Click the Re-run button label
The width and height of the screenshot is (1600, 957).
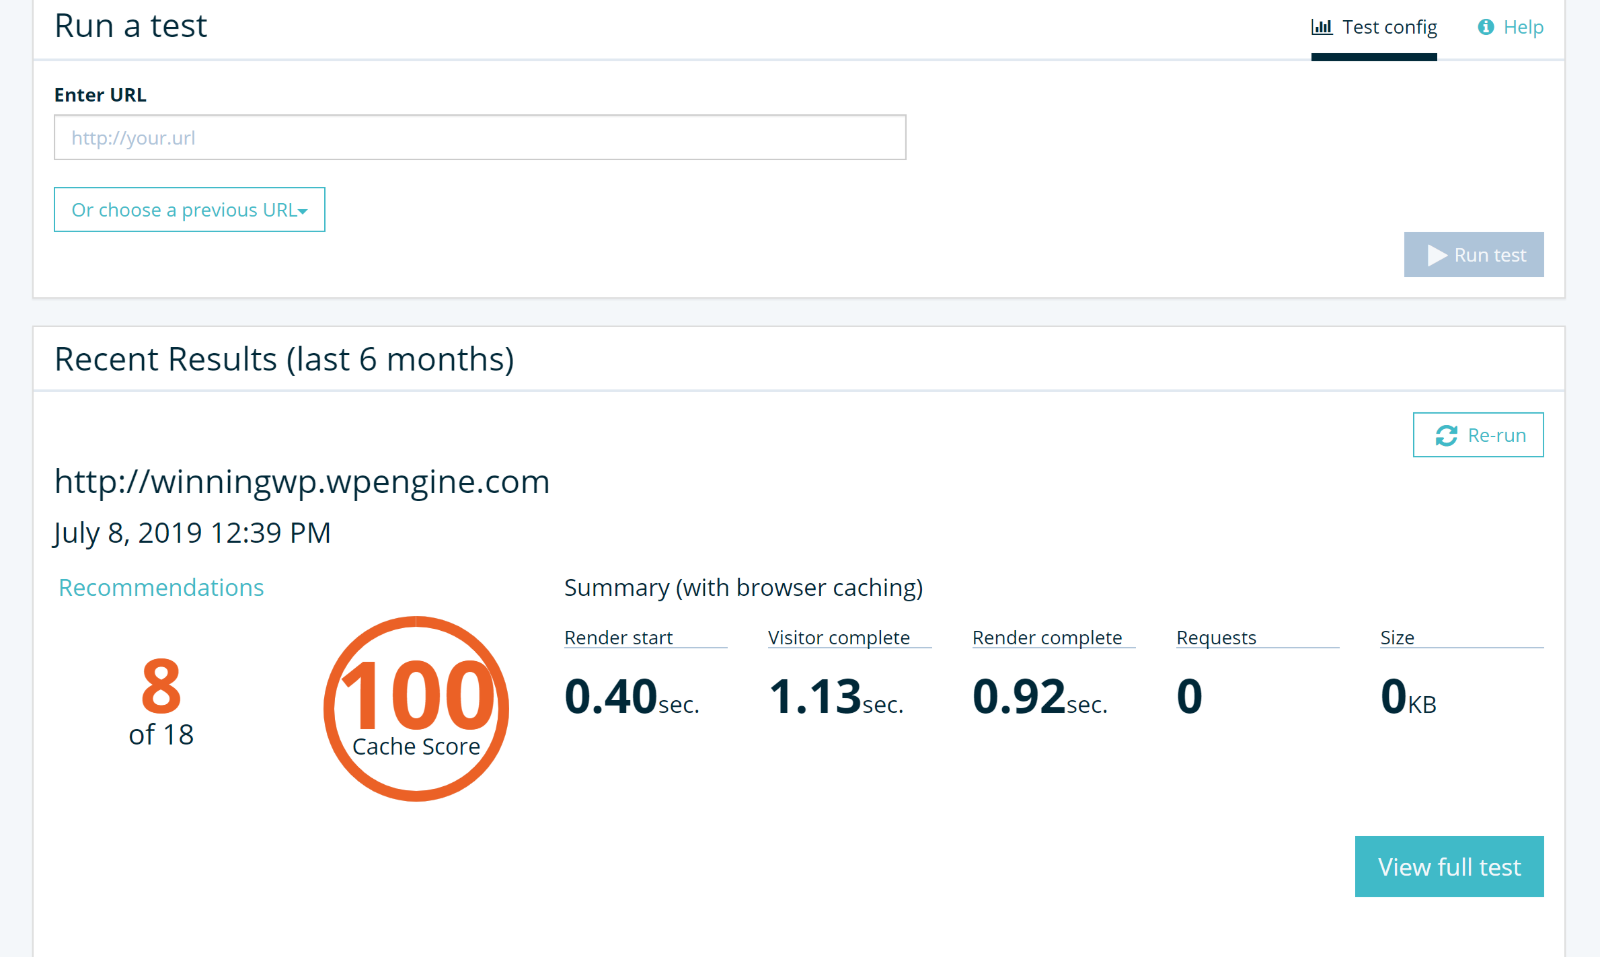pyautogui.click(x=1497, y=435)
